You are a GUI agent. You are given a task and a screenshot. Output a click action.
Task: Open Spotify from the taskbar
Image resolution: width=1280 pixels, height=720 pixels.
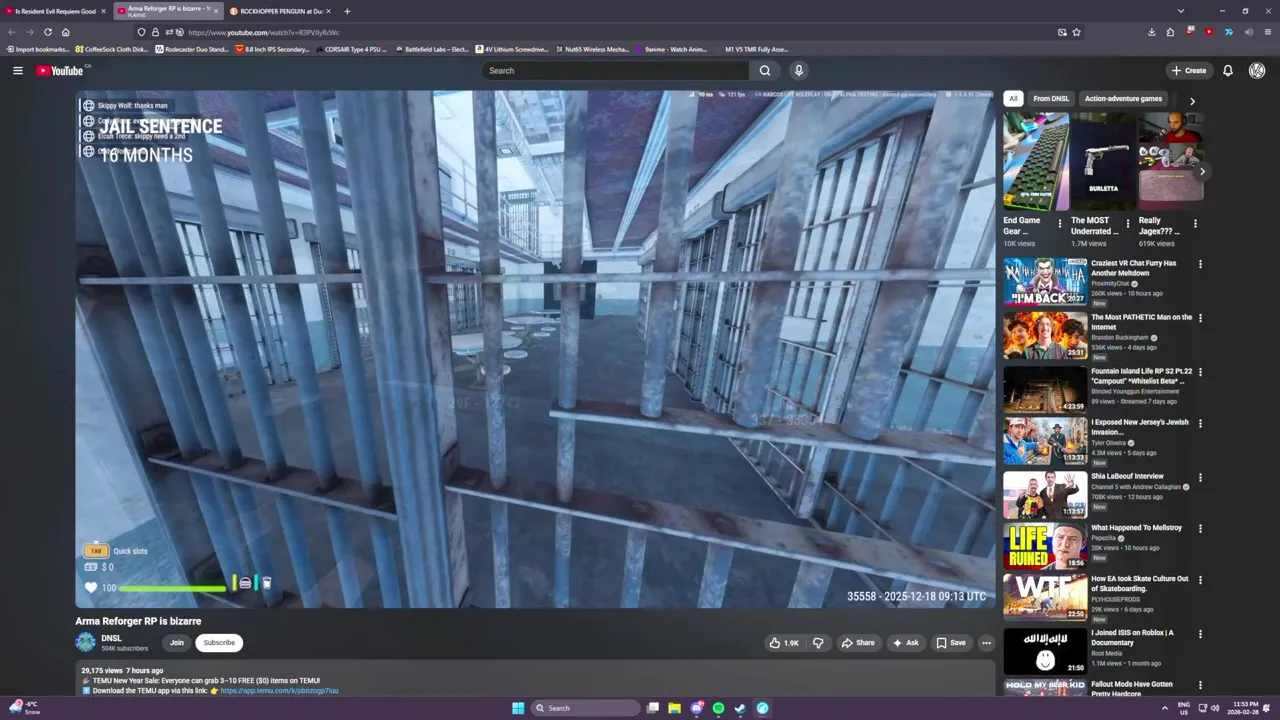[718, 708]
